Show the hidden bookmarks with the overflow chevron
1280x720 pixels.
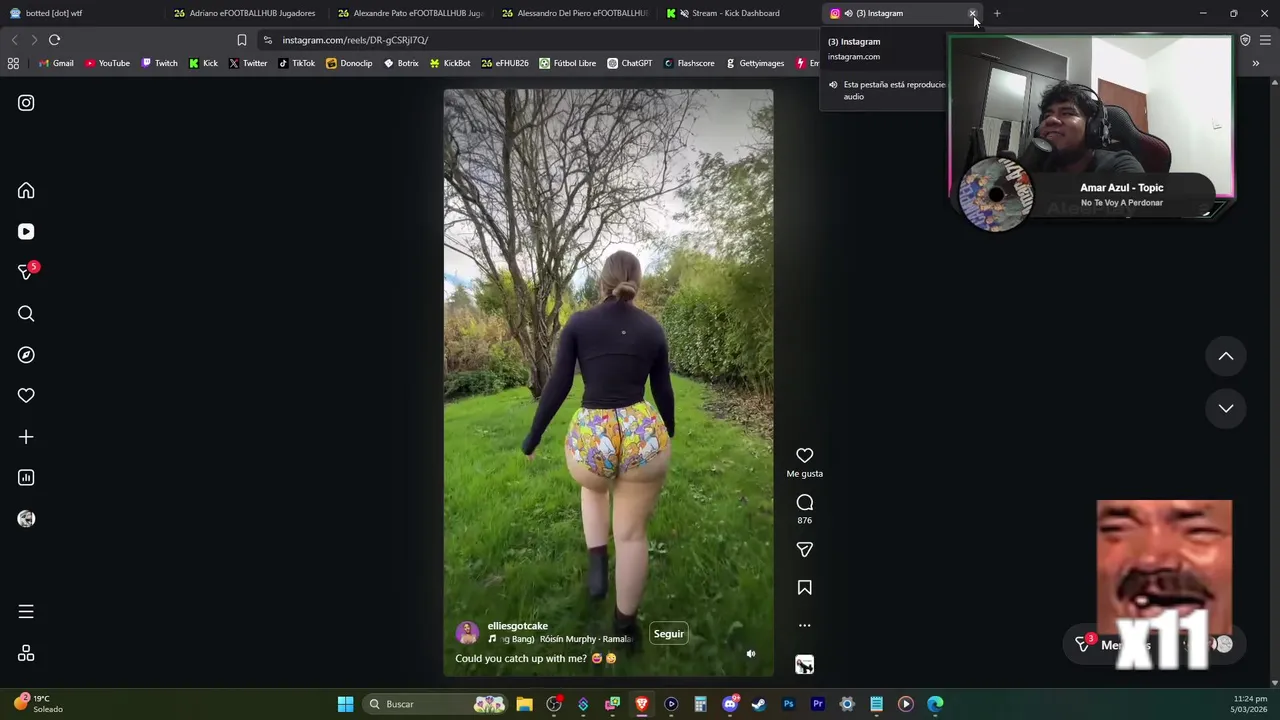1255,63
